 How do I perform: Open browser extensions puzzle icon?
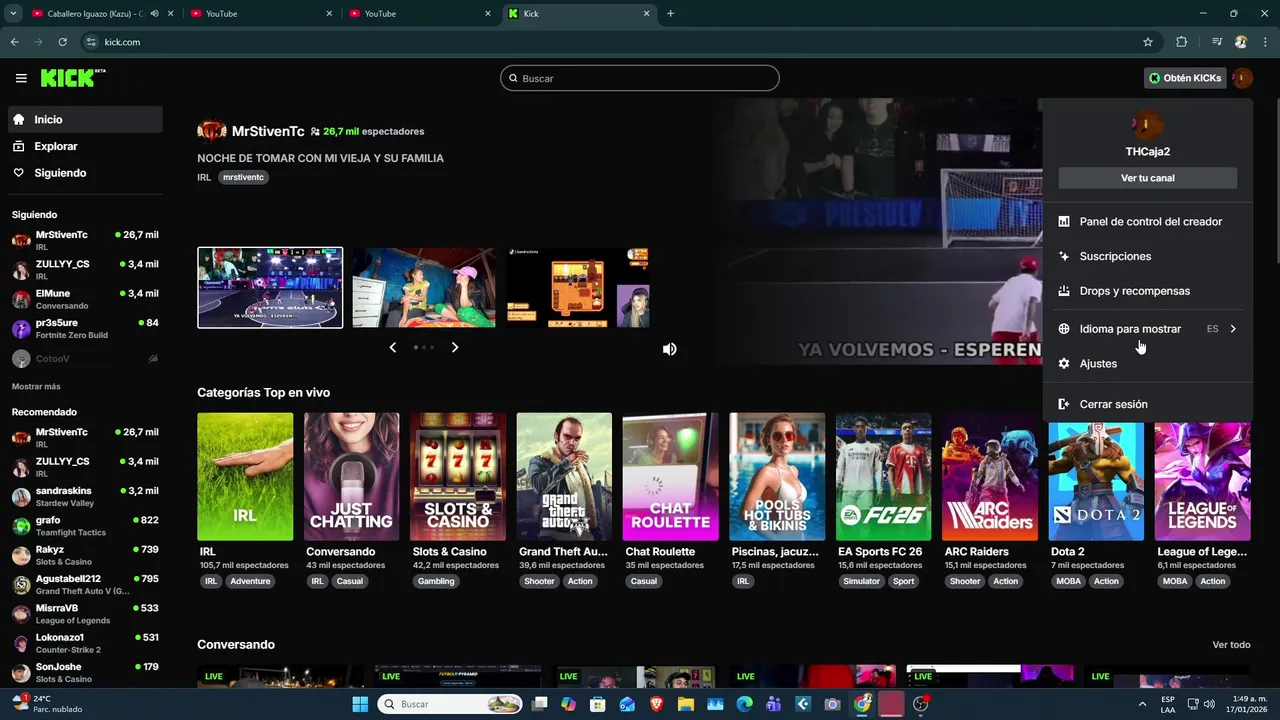click(x=1182, y=42)
